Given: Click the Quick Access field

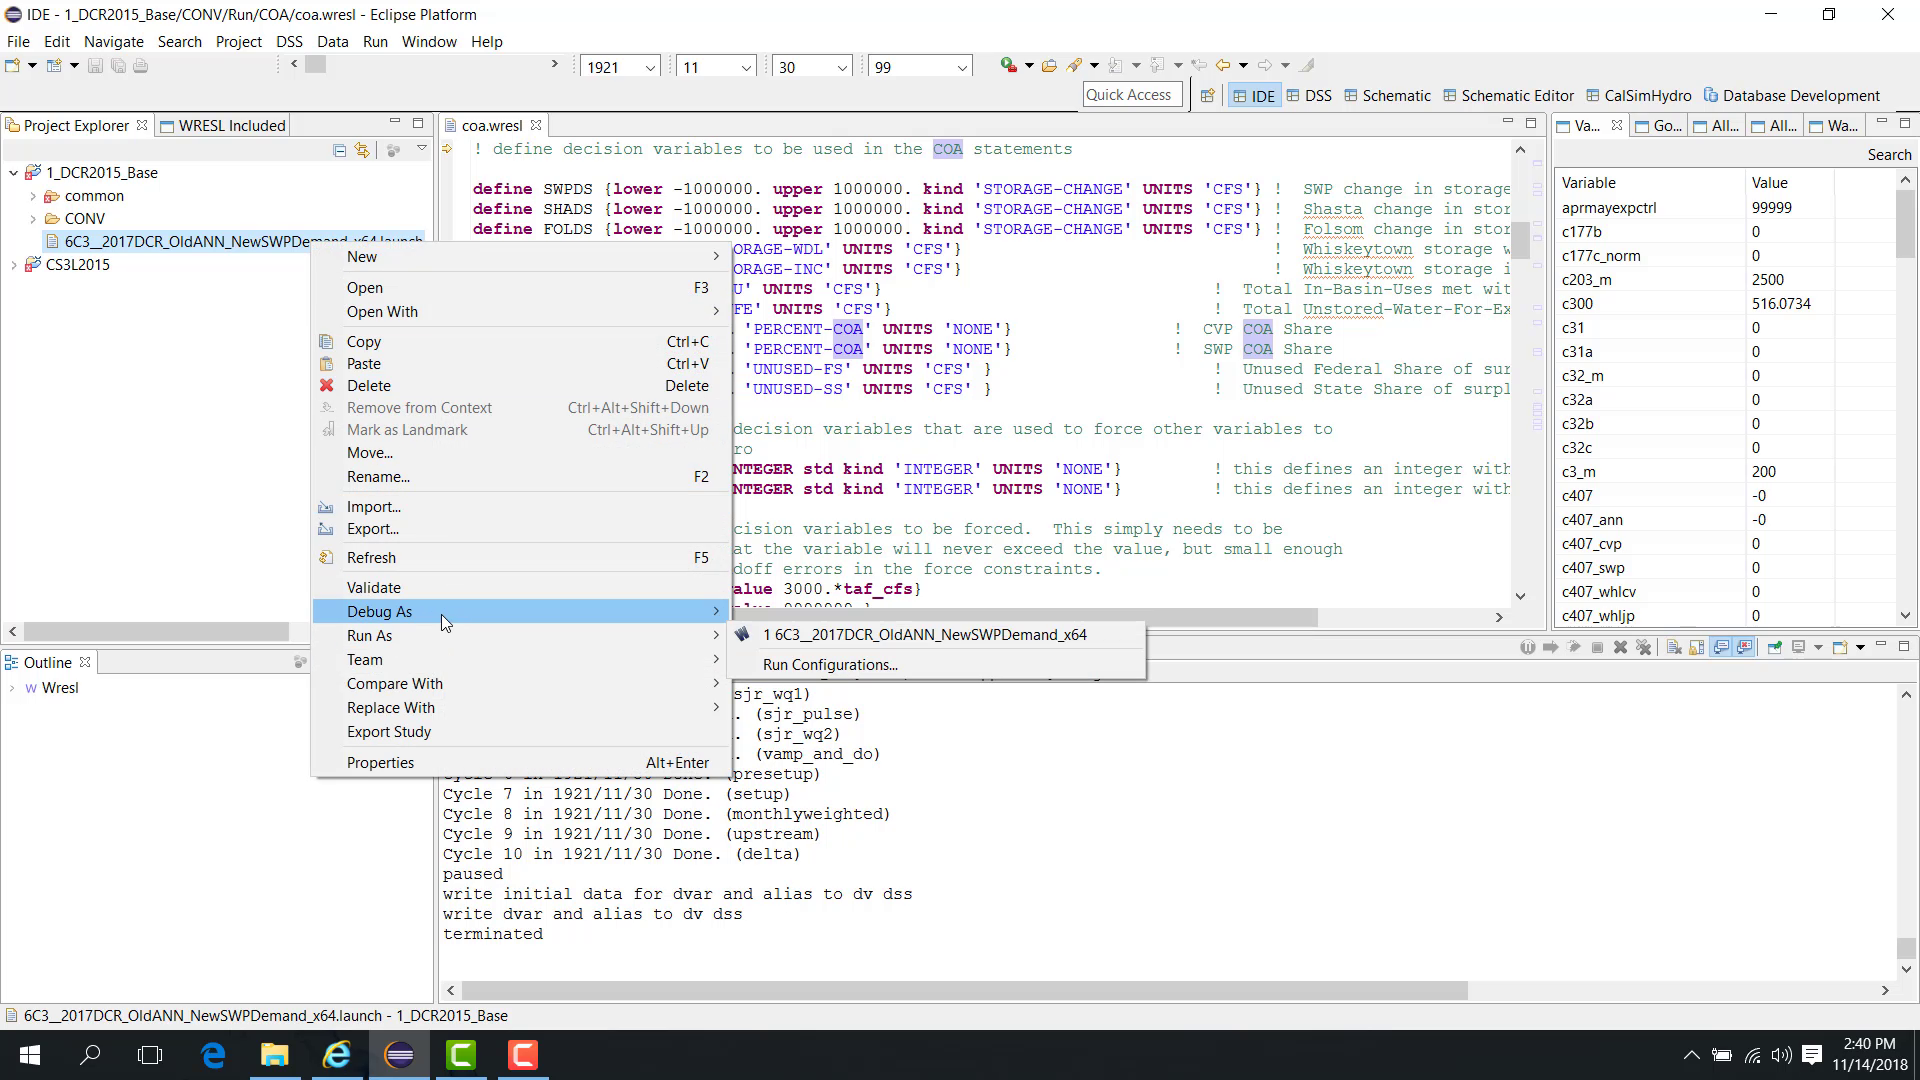Looking at the screenshot, I should click(x=1132, y=95).
